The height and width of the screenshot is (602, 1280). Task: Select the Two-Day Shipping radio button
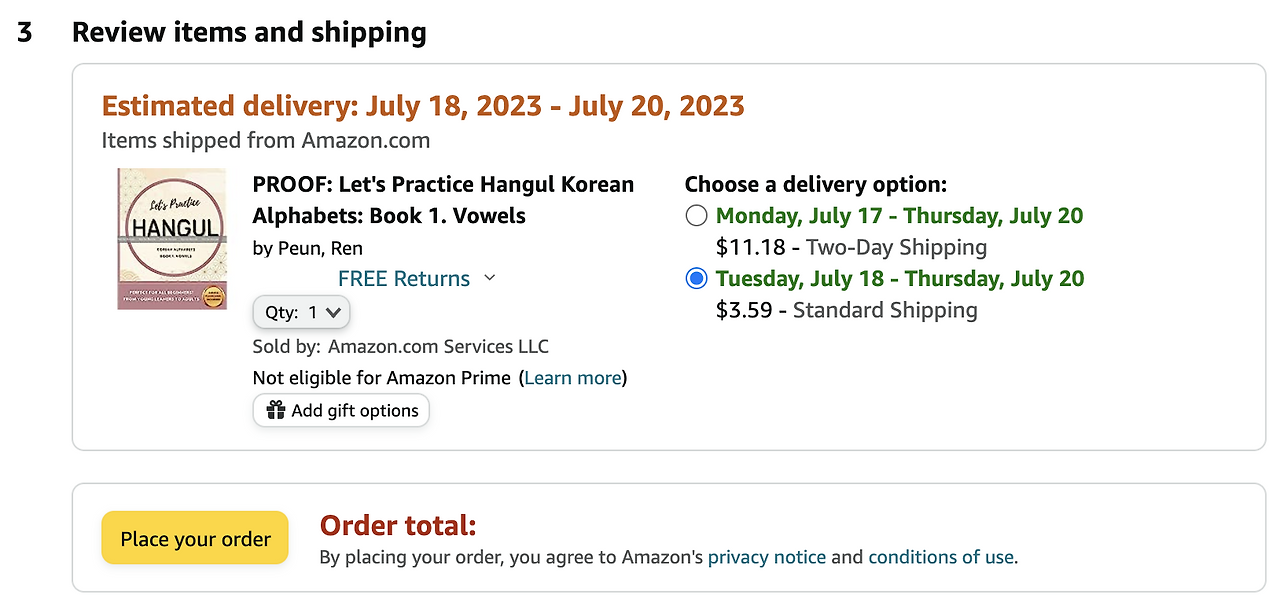tap(697, 216)
